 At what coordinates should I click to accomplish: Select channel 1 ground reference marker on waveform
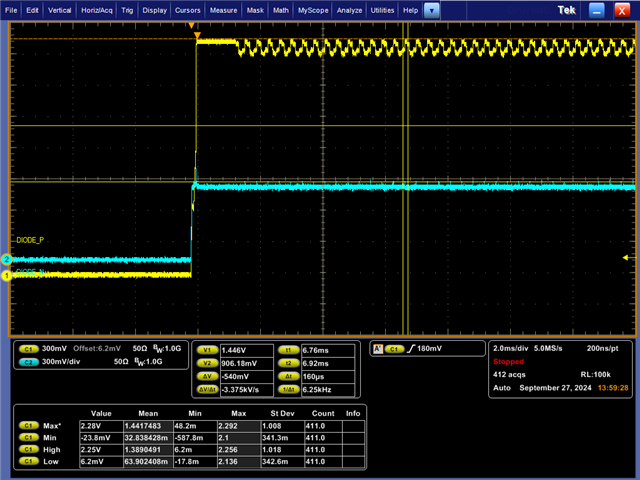click(6, 275)
